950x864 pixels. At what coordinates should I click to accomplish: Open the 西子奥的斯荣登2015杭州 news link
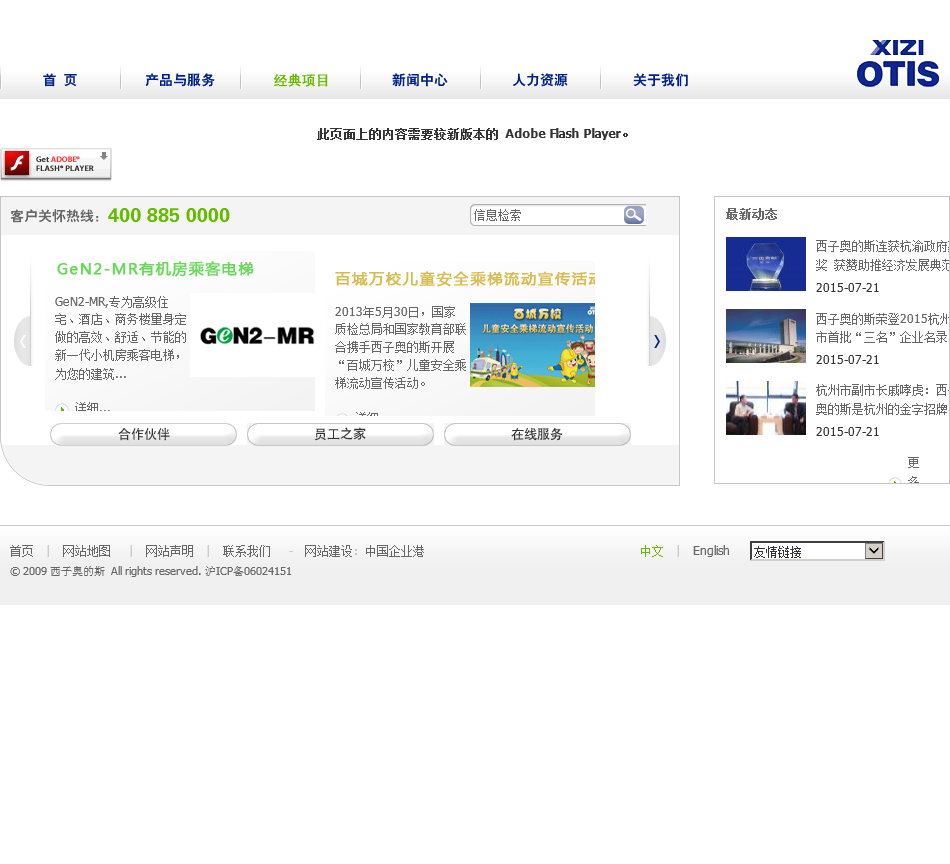882,328
